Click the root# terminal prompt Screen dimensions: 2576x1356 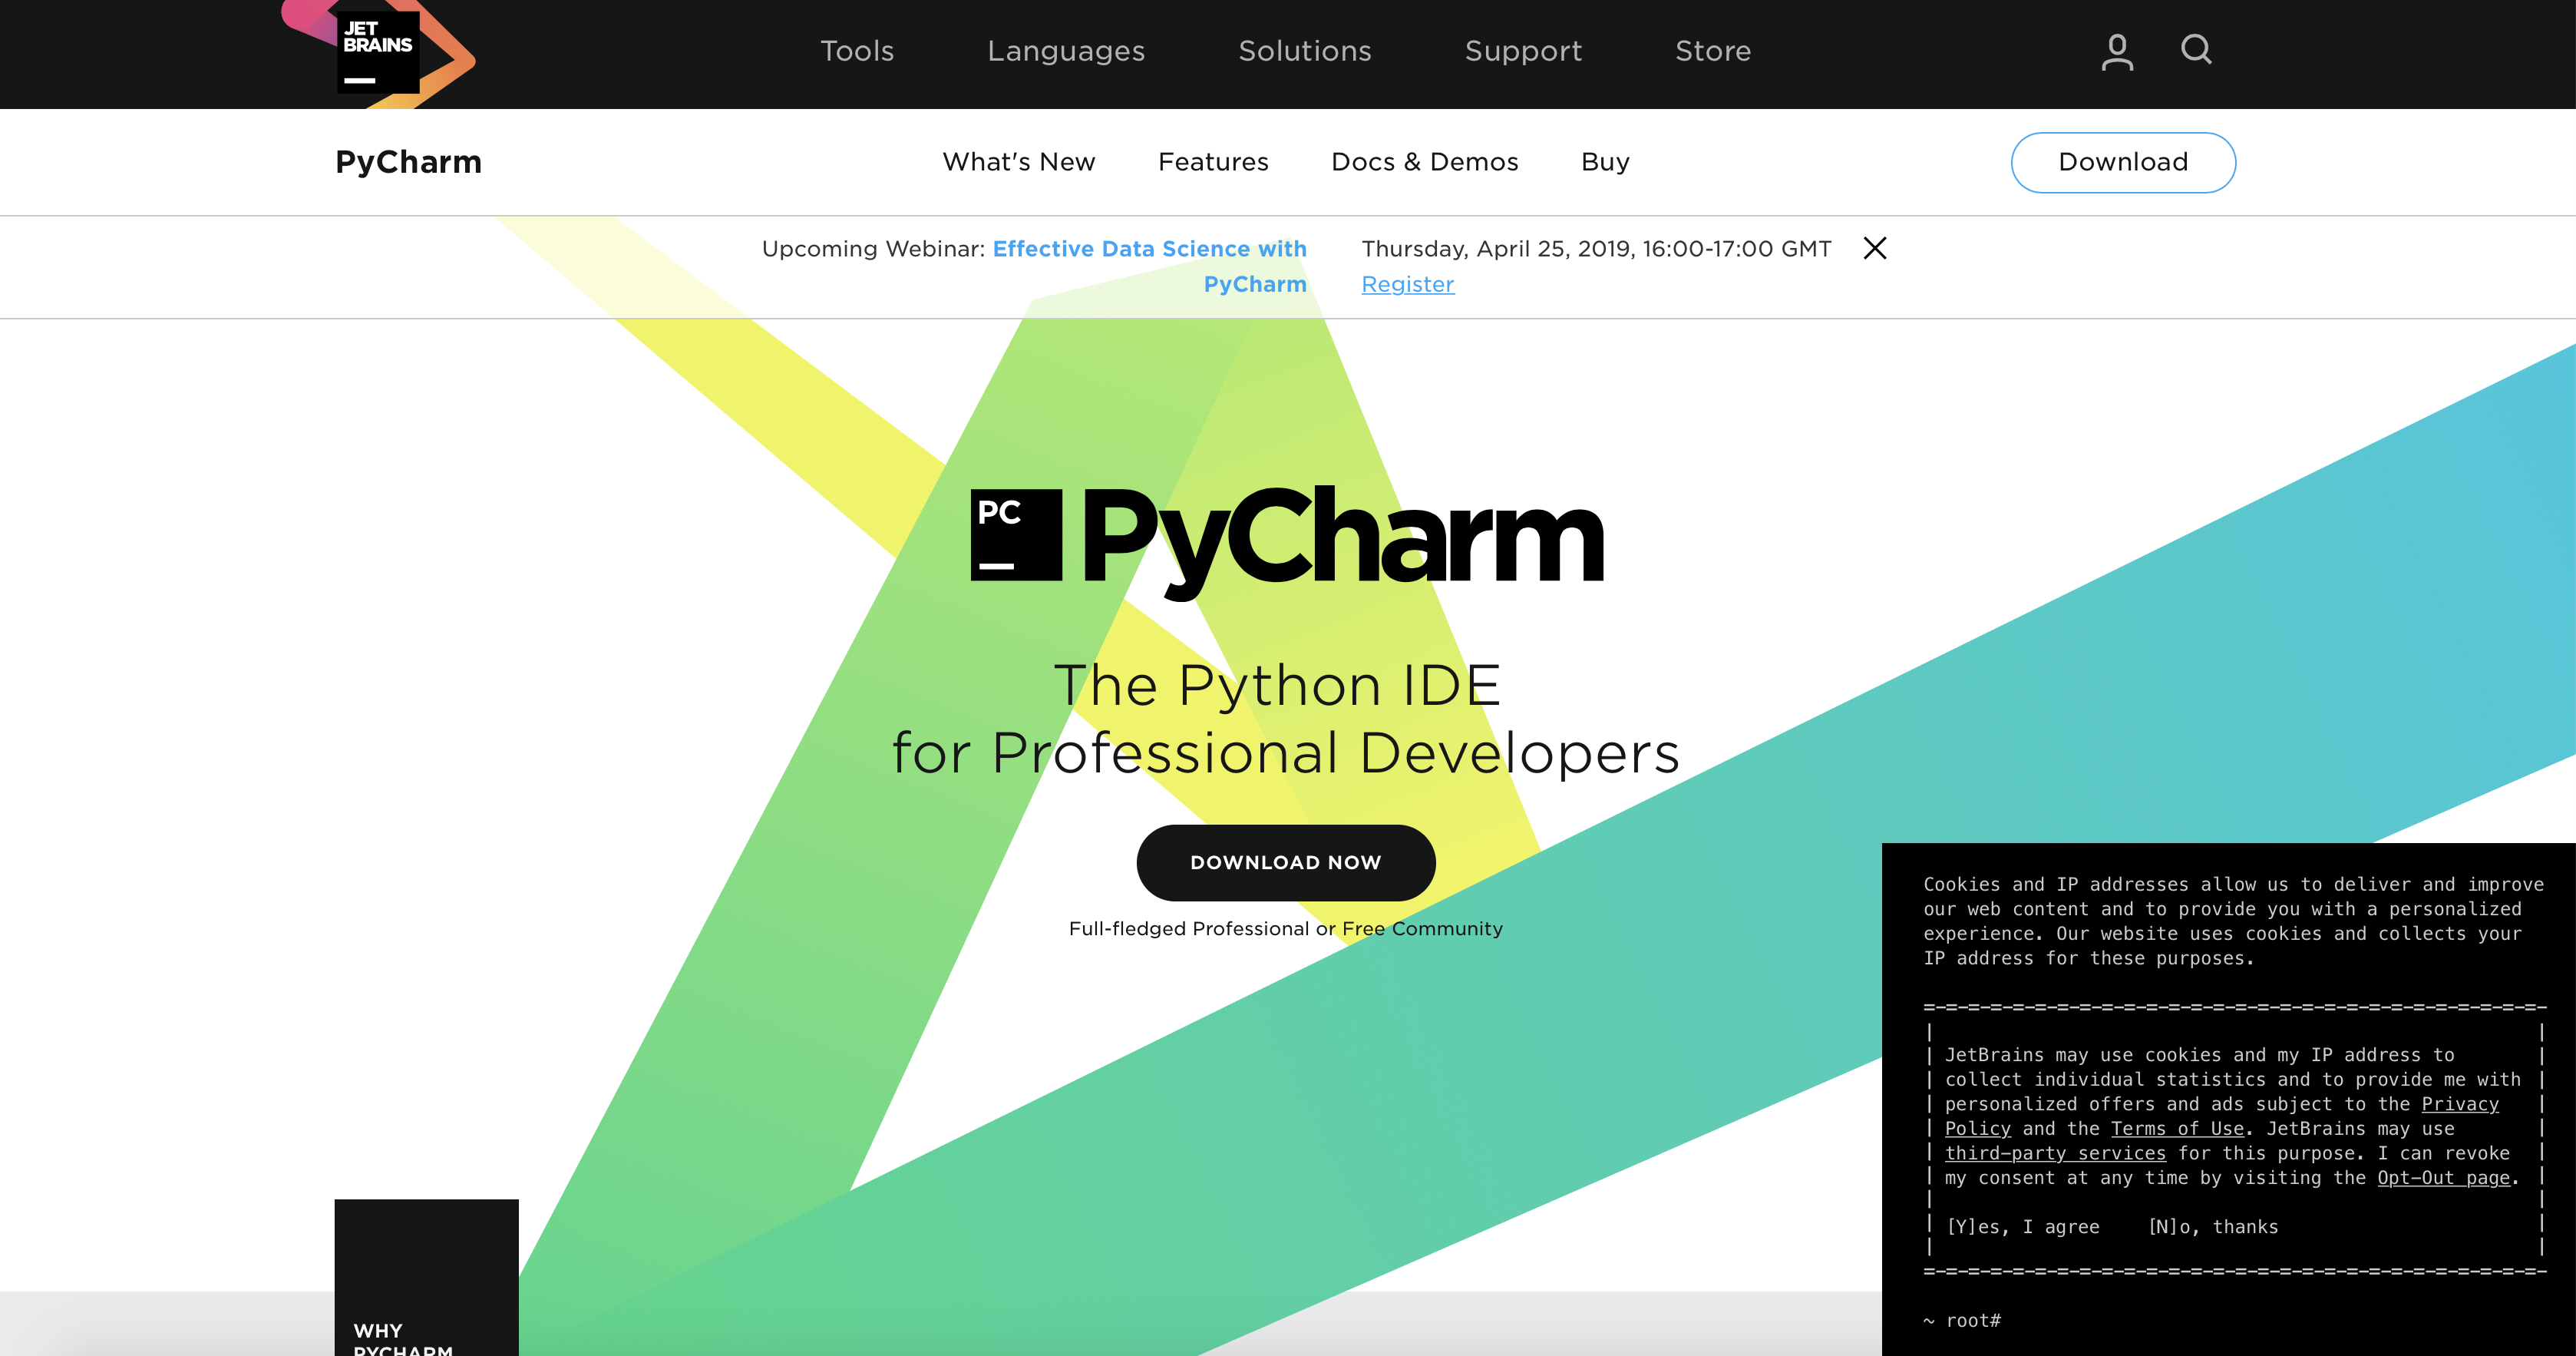click(1962, 1320)
